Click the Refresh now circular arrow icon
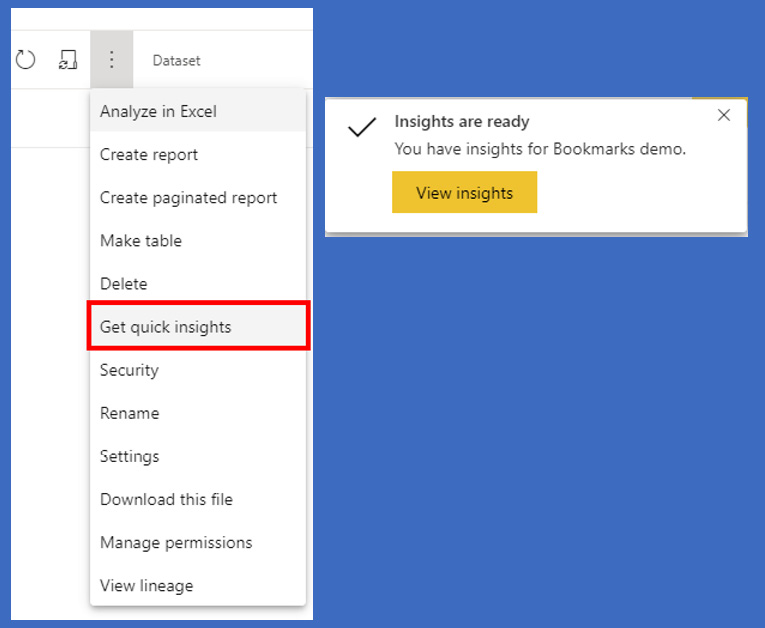Image resolution: width=765 pixels, height=628 pixels. pyautogui.click(x=26, y=60)
